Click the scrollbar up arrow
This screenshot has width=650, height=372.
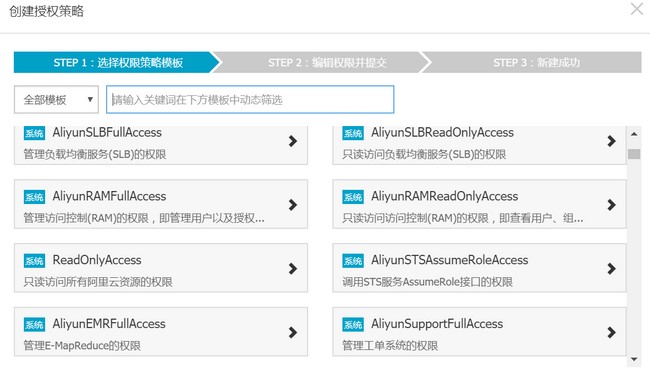click(x=634, y=134)
